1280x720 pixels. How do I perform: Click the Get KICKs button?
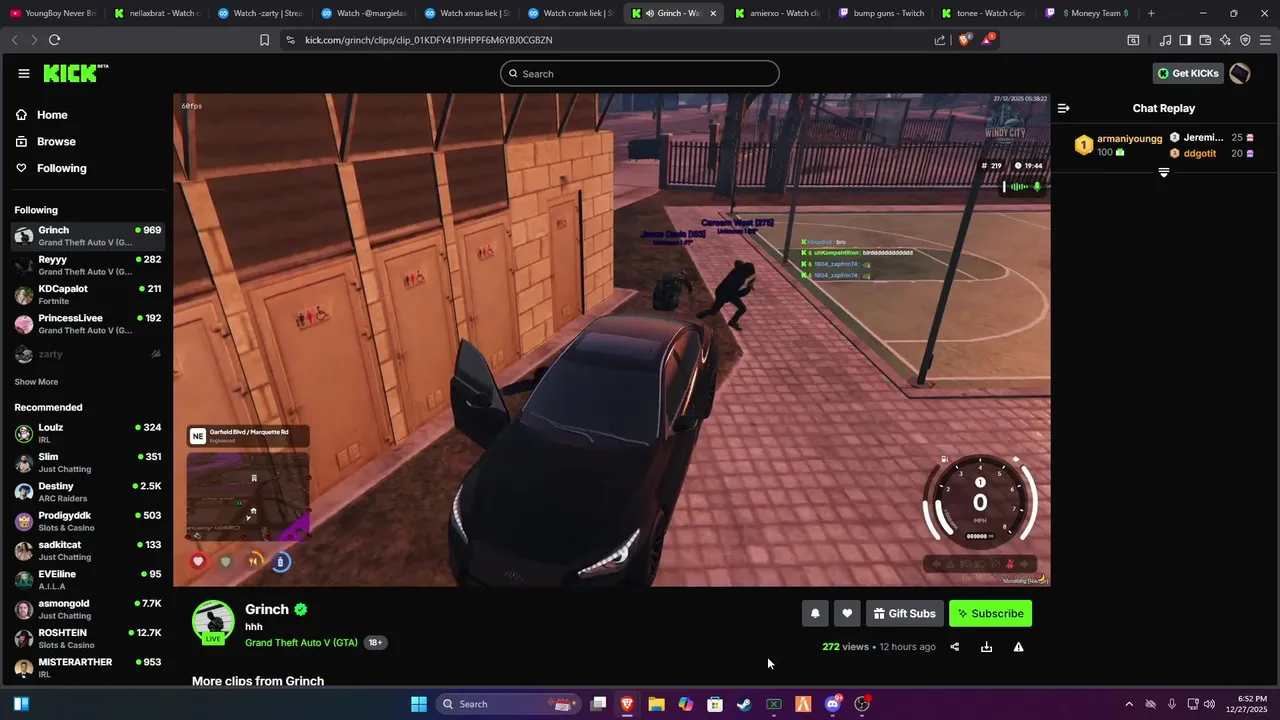pyautogui.click(x=1188, y=73)
